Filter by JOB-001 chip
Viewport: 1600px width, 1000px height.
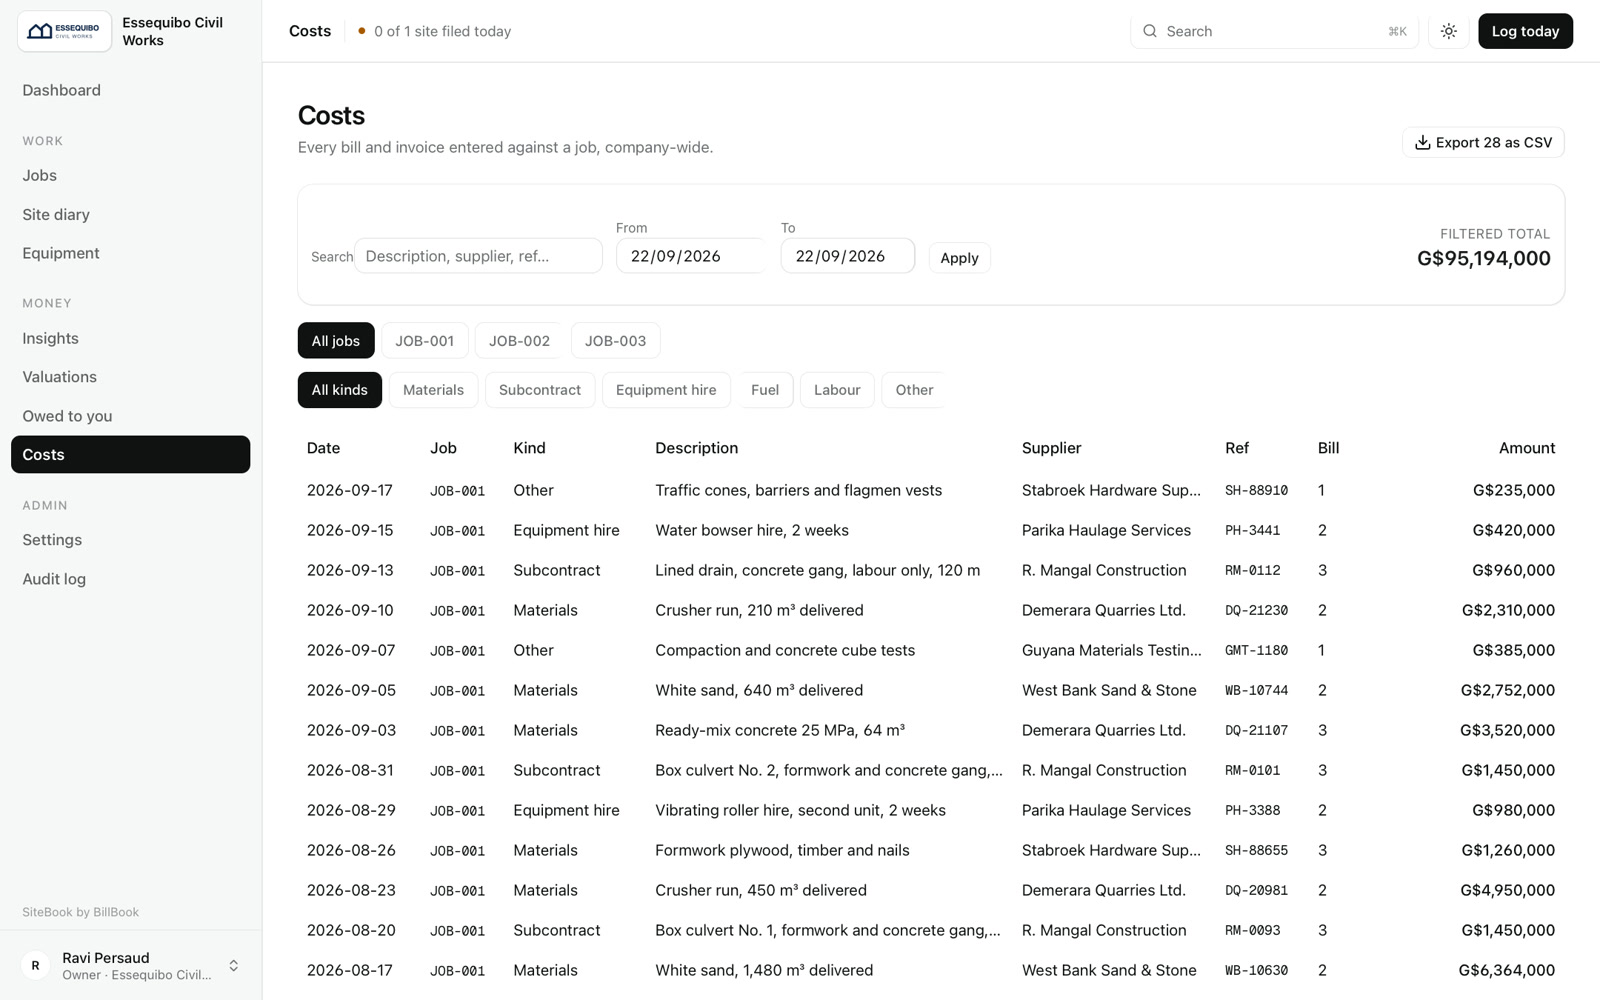tap(424, 340)
